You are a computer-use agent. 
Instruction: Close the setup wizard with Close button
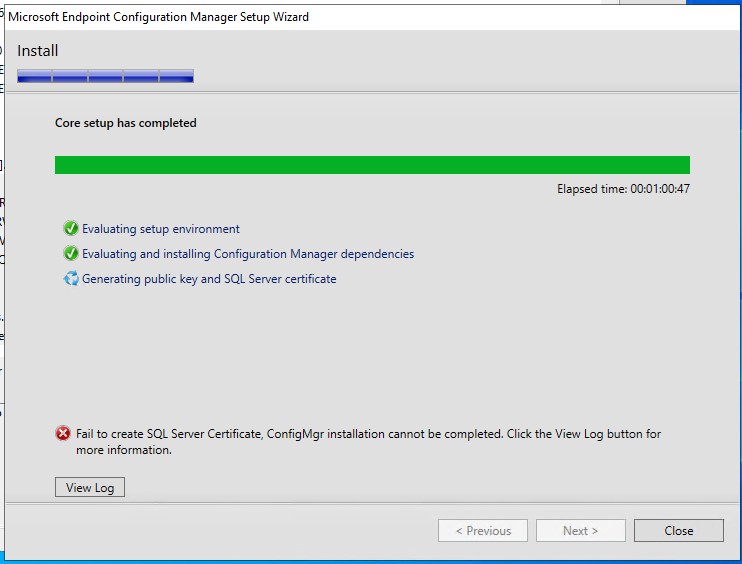(x=679, y=530)
